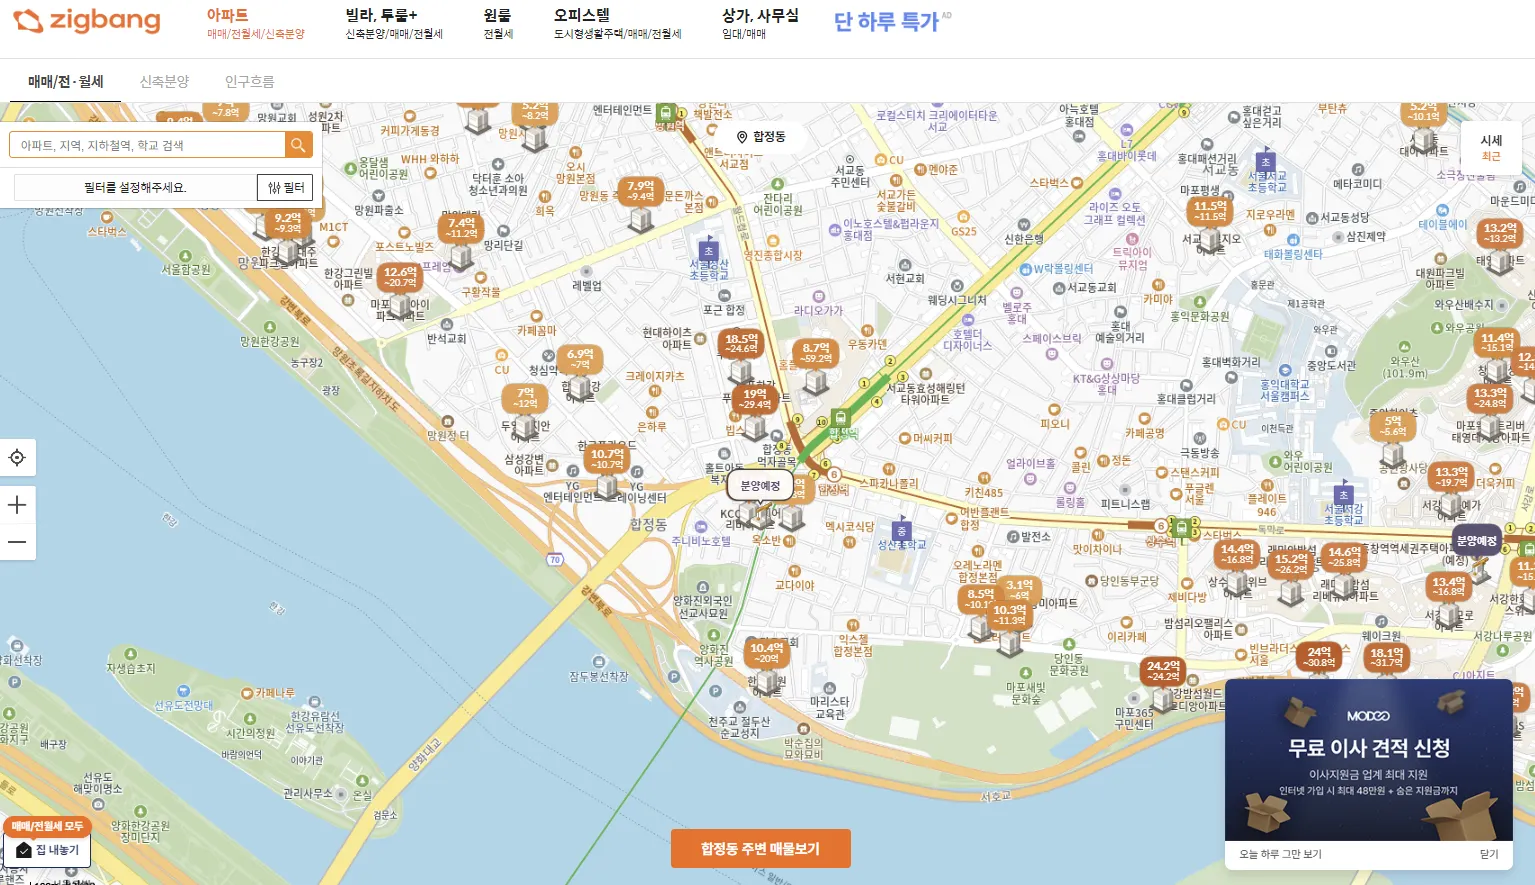Click the orange search magnifier icon

point(298,145)
